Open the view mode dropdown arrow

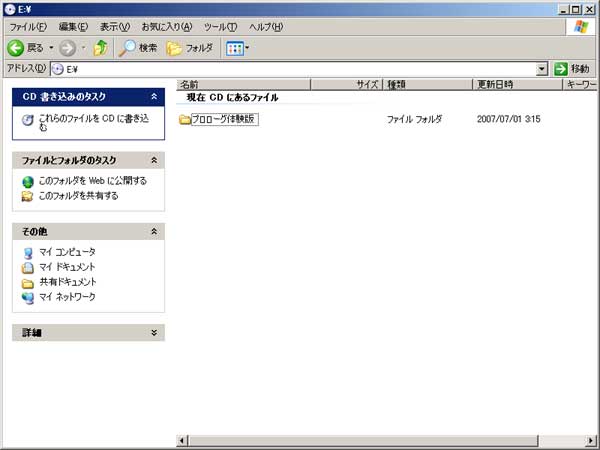(247, 48)
